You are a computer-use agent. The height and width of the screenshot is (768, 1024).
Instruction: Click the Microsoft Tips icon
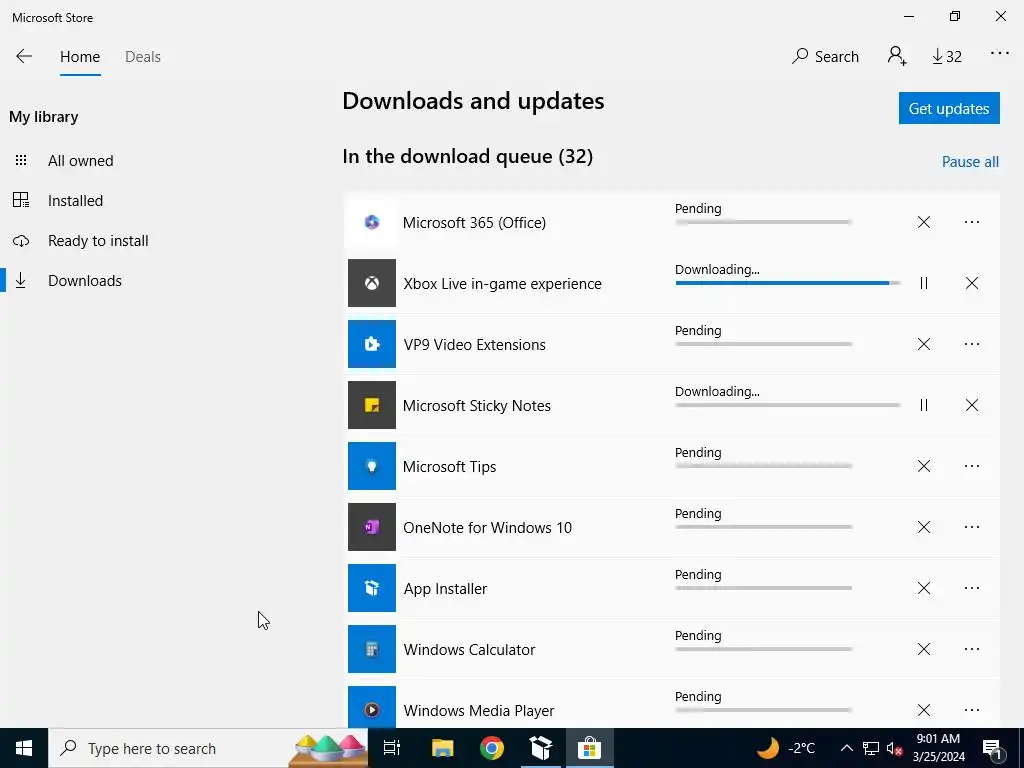(x=372, y=466)
